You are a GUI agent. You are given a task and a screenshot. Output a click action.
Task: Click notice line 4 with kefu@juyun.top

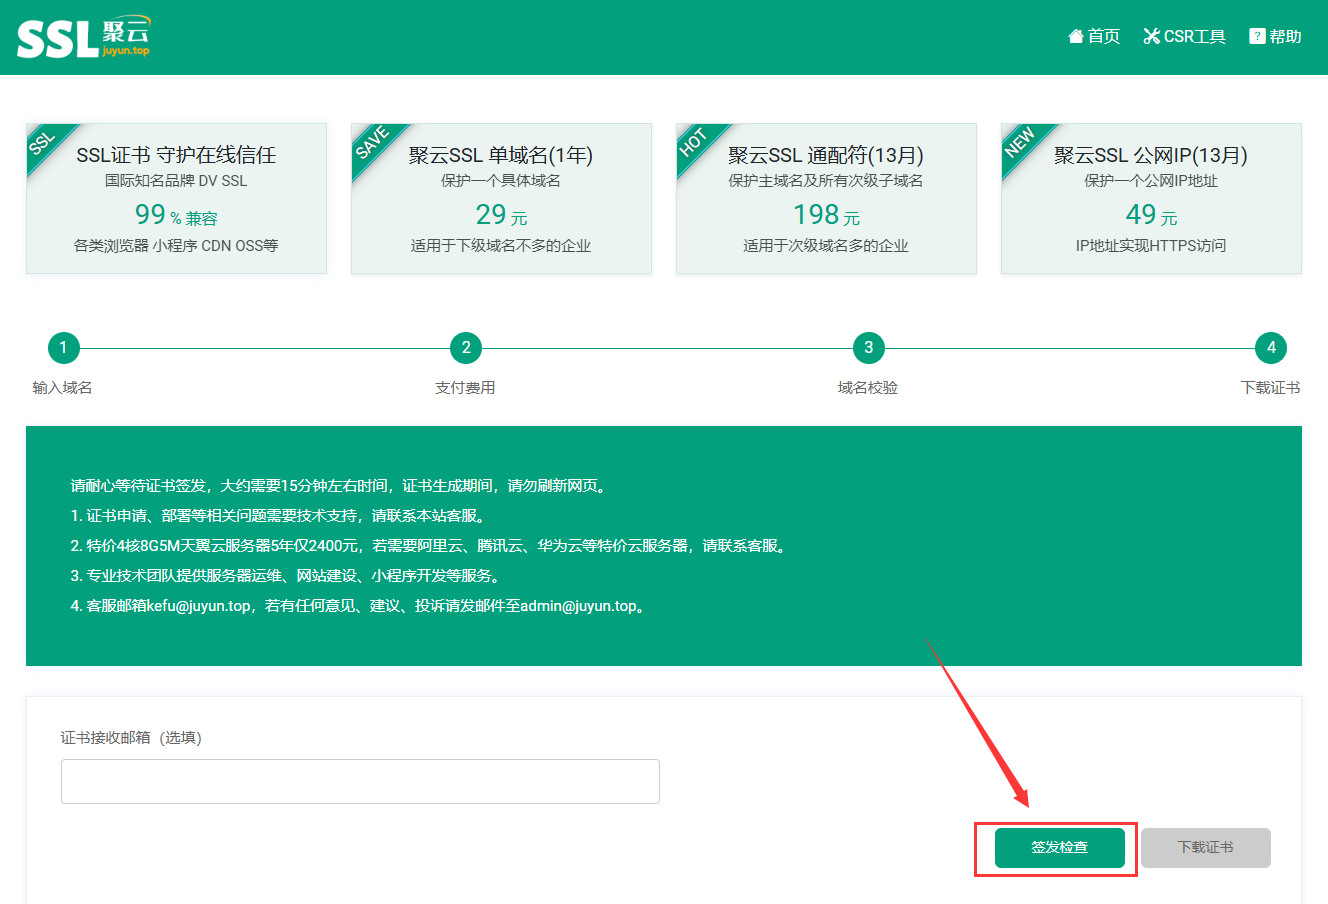point(360,606)
